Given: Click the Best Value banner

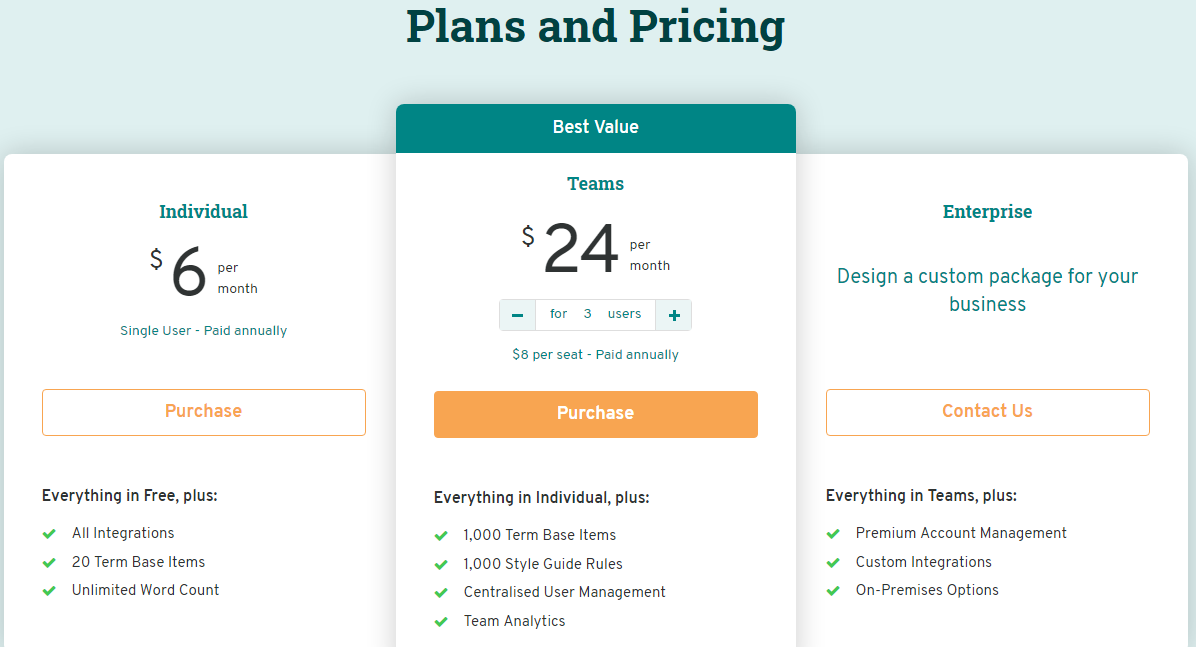Looking at the screenshot, I should [595, 127].
